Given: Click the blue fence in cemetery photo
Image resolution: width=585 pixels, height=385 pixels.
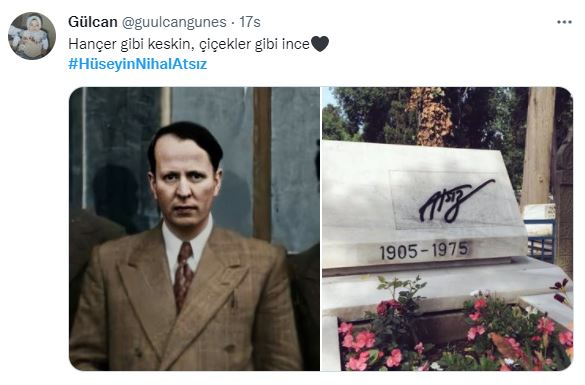Looking at the screenshot, I should (540, 240).
